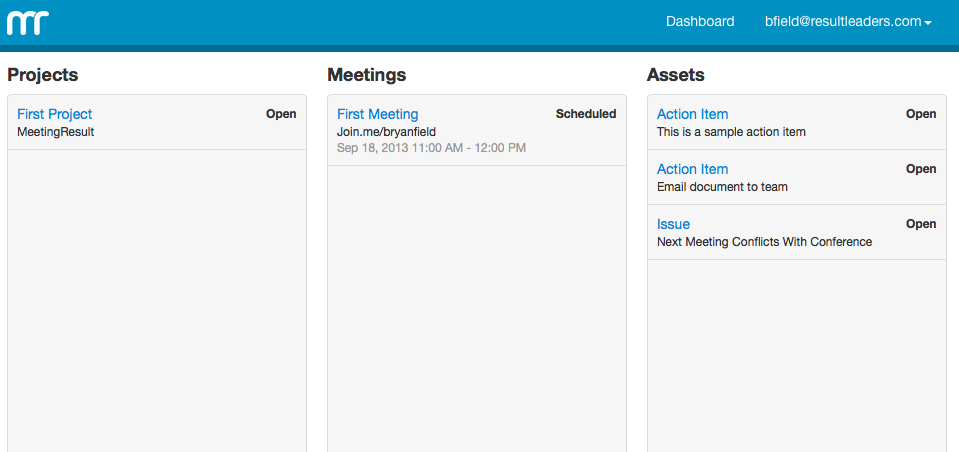Click the Meetings section heading
Image resolution: width=959 pixels, height=452 pixels.
point(367,75)
